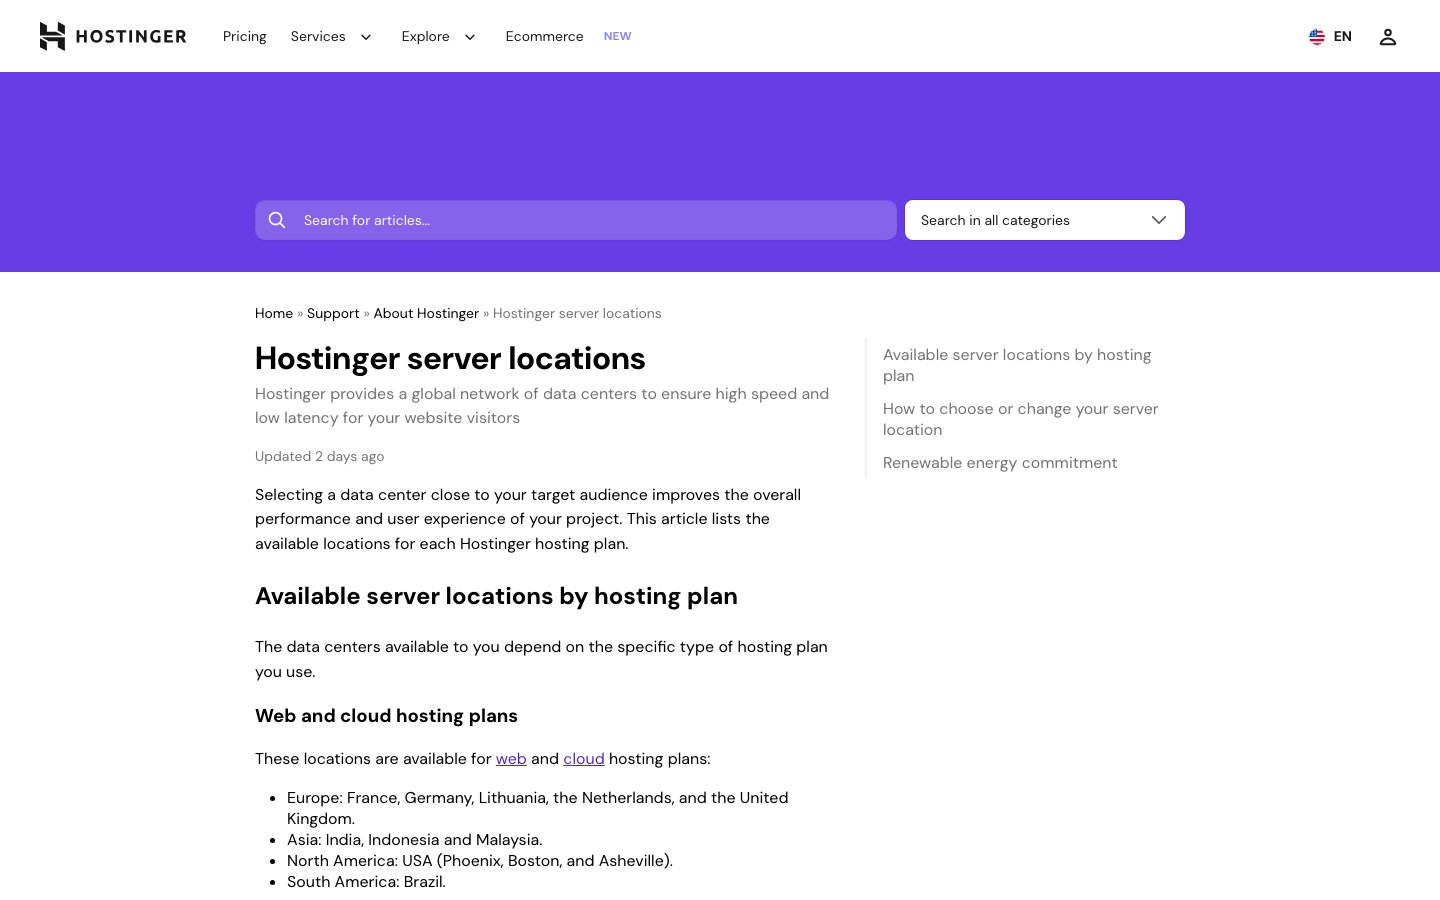Viewport: 1440px width, 900px height.
Task: Click Hostinger server locations breadcrumb text
Action: (x=577, y=313)
